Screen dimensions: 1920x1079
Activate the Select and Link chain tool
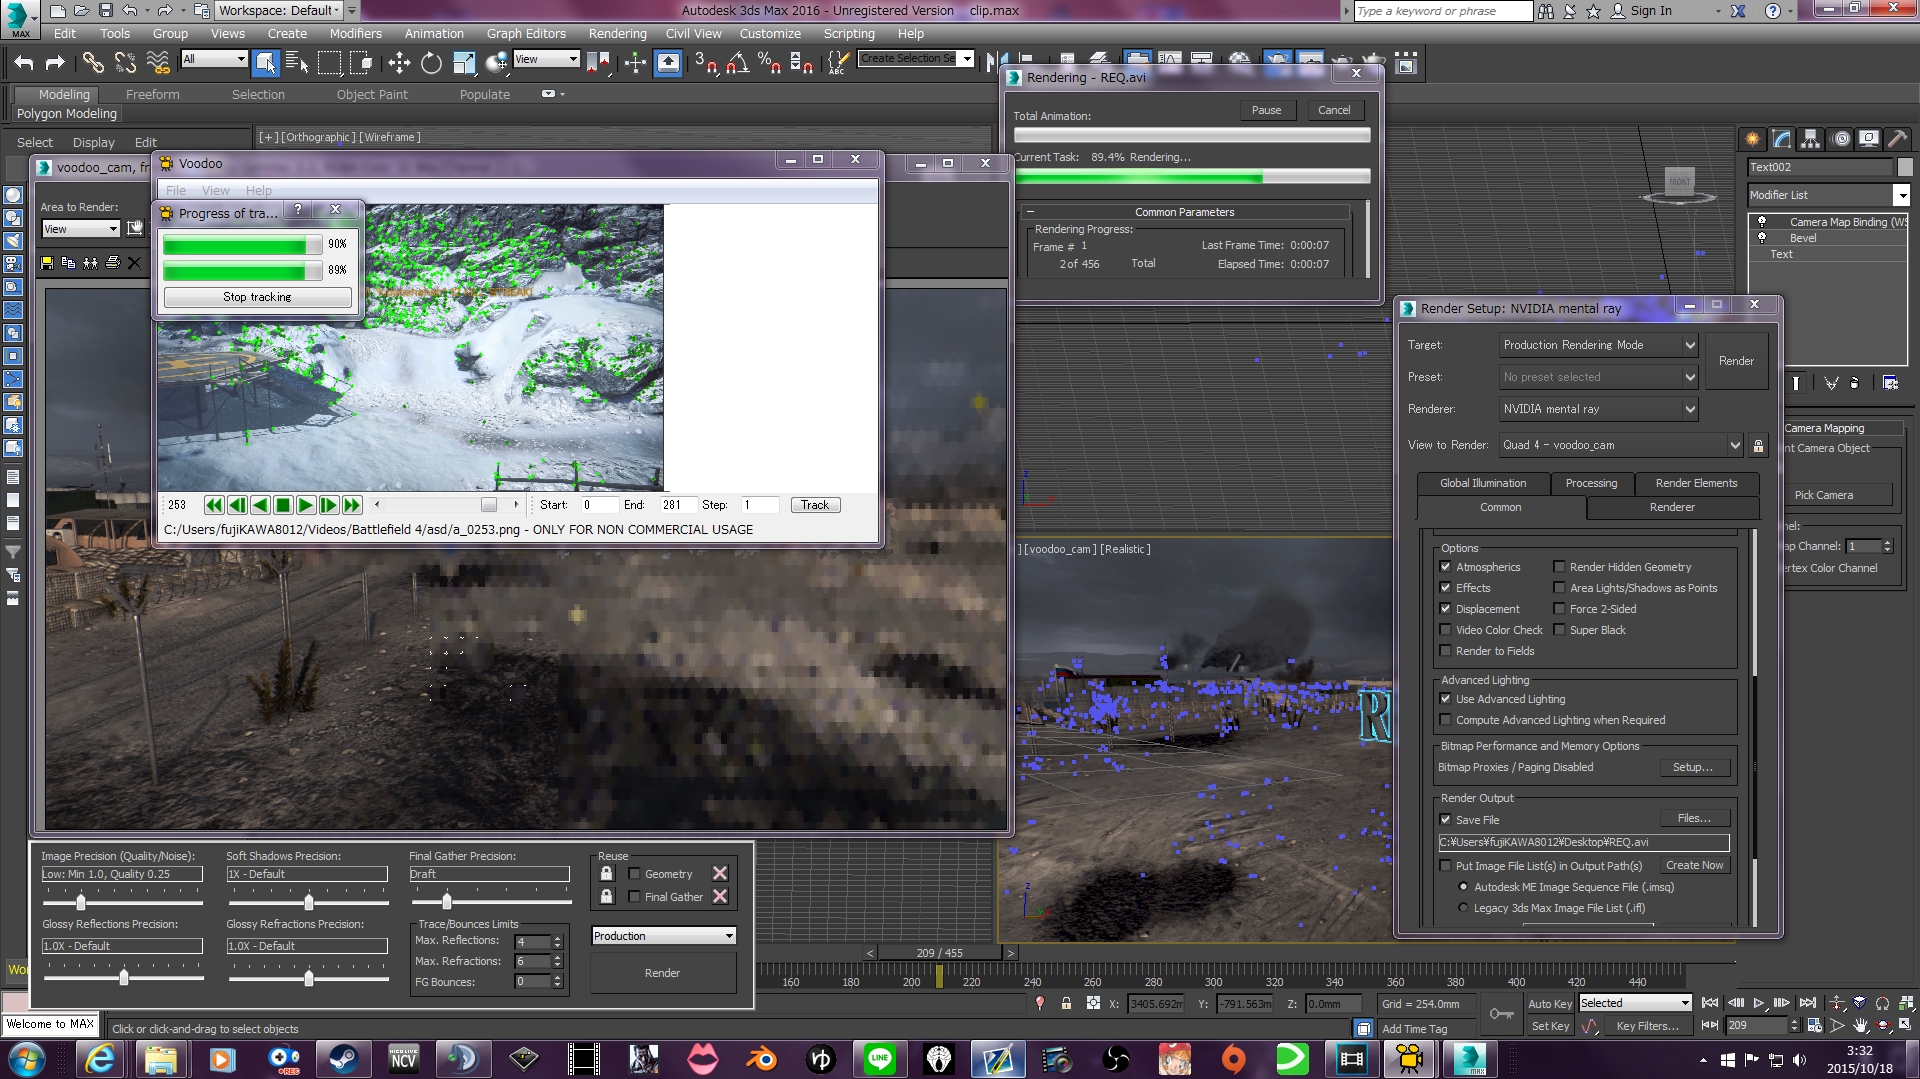click(x=93, y=63)
